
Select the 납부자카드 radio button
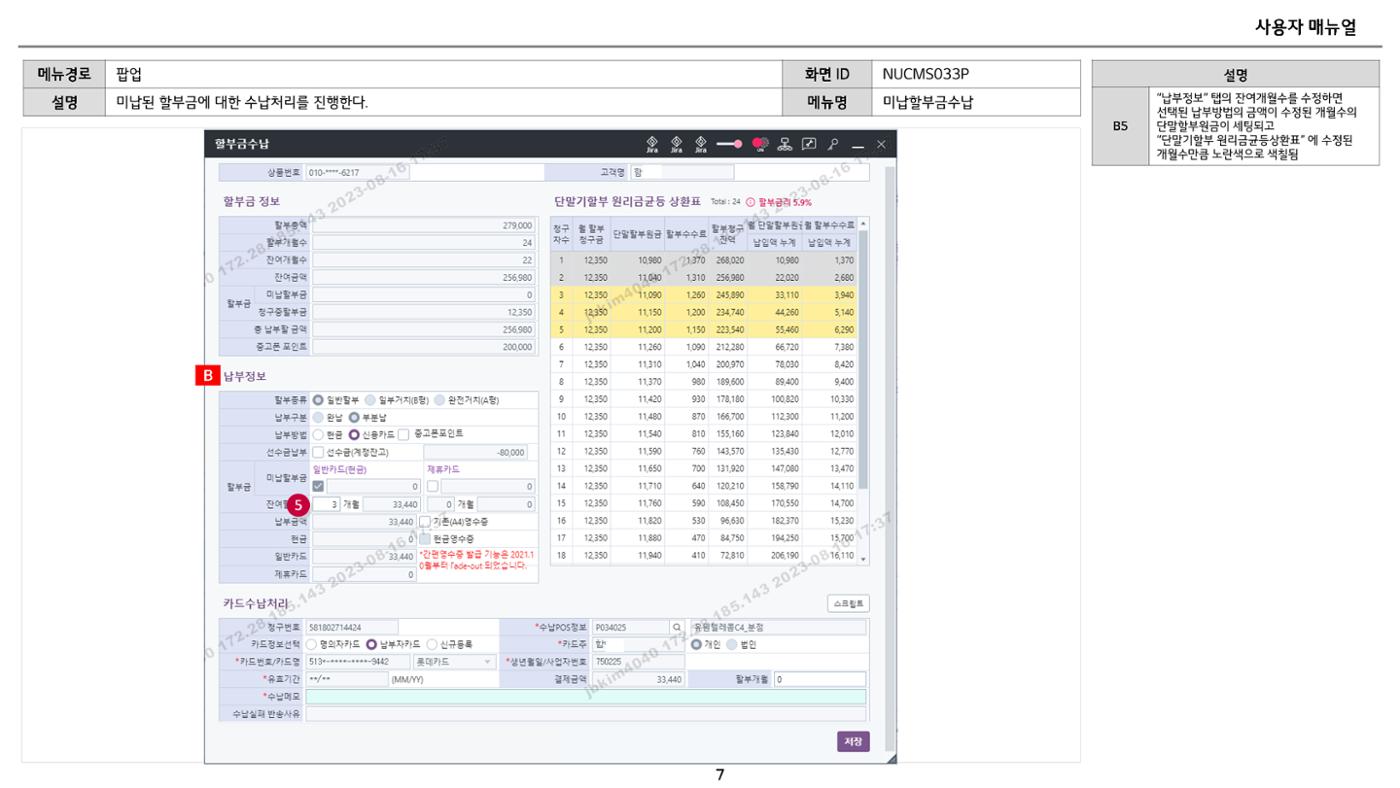pyautogui.click(x=371, y=644)
